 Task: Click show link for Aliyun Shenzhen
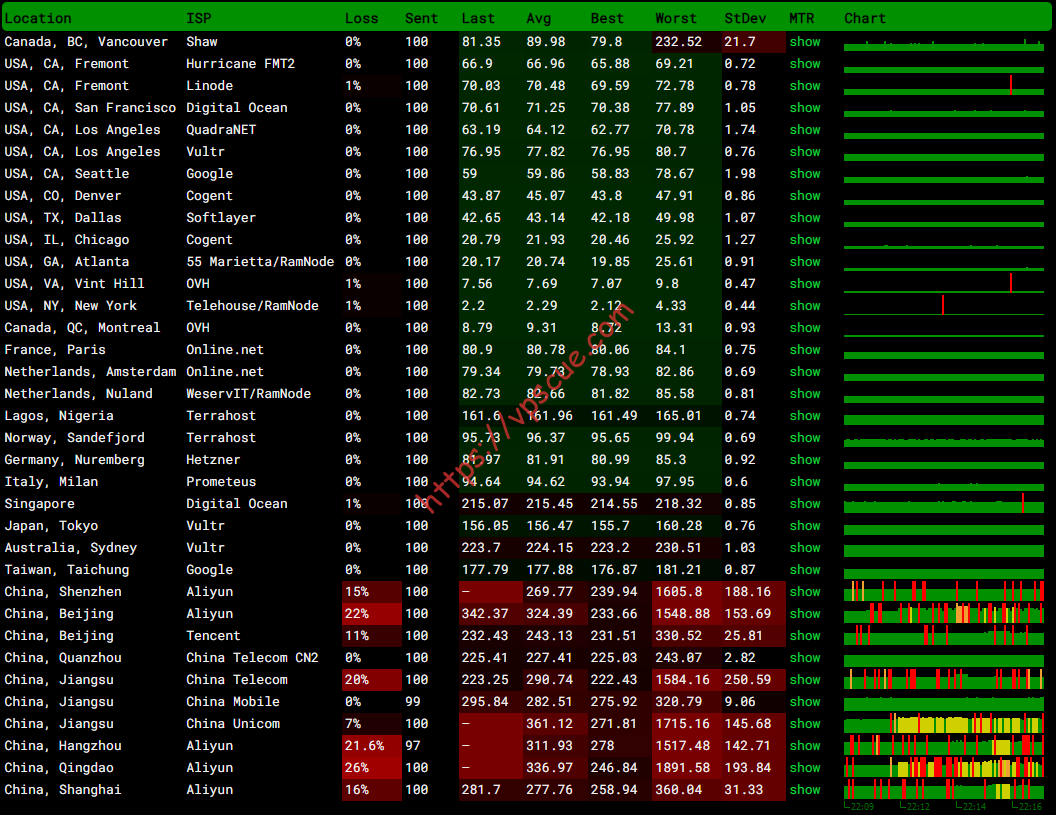pos(805,592)
